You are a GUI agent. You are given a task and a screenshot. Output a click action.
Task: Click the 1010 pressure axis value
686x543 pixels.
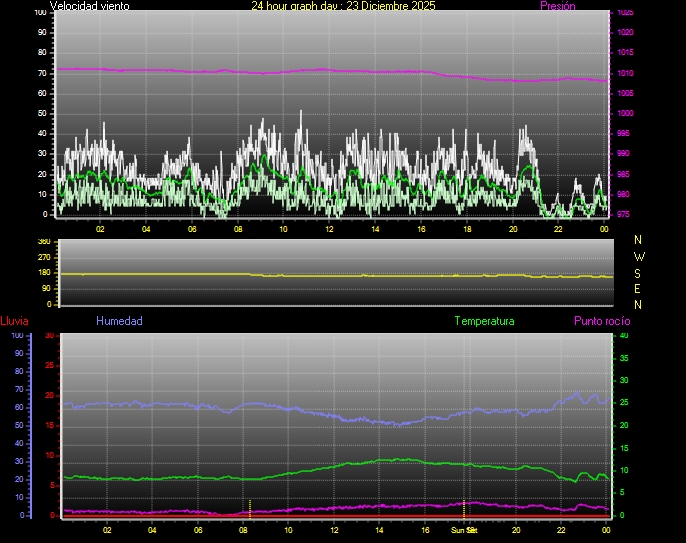pyautogui.click(x=623, y=73)
